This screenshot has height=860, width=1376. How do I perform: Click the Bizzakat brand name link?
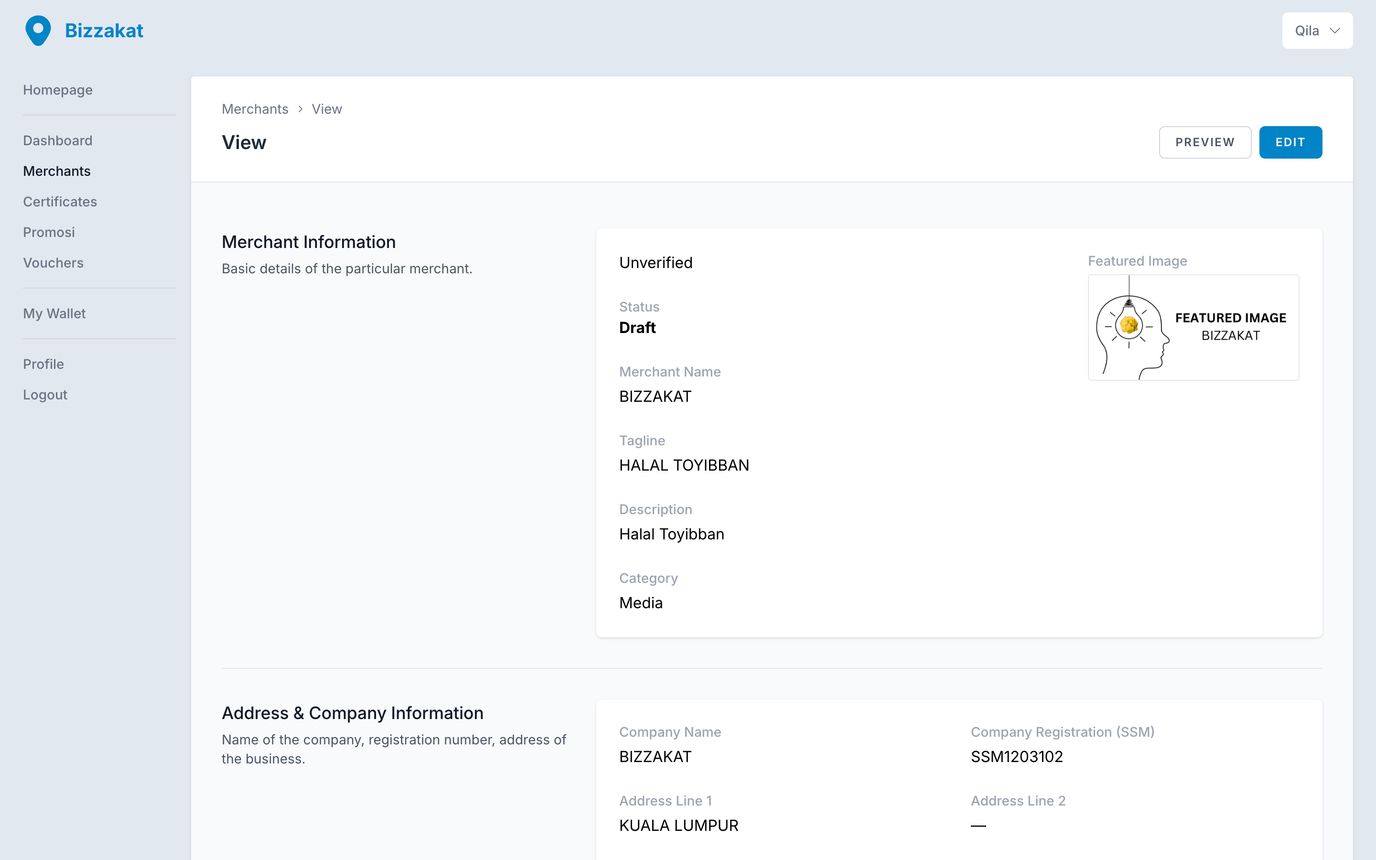pyautogui.click(x=104, y=31)
